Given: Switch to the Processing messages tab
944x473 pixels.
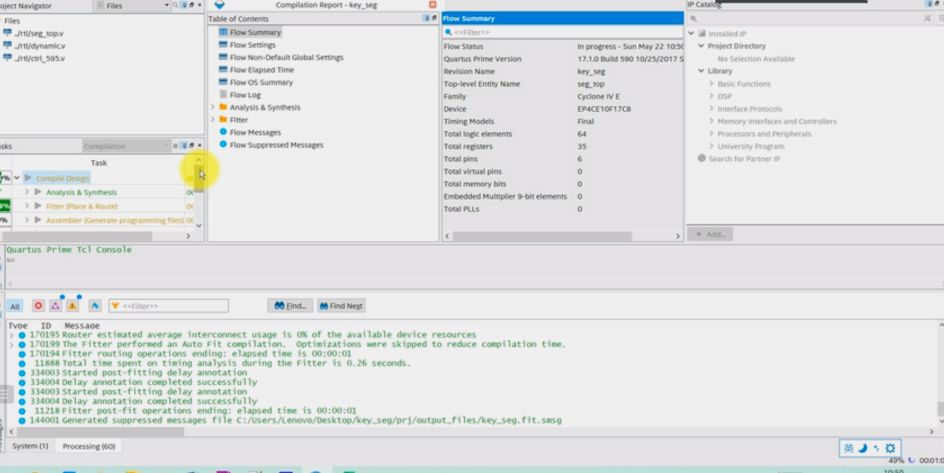Looking at the screenshot, I should point(88,446).
